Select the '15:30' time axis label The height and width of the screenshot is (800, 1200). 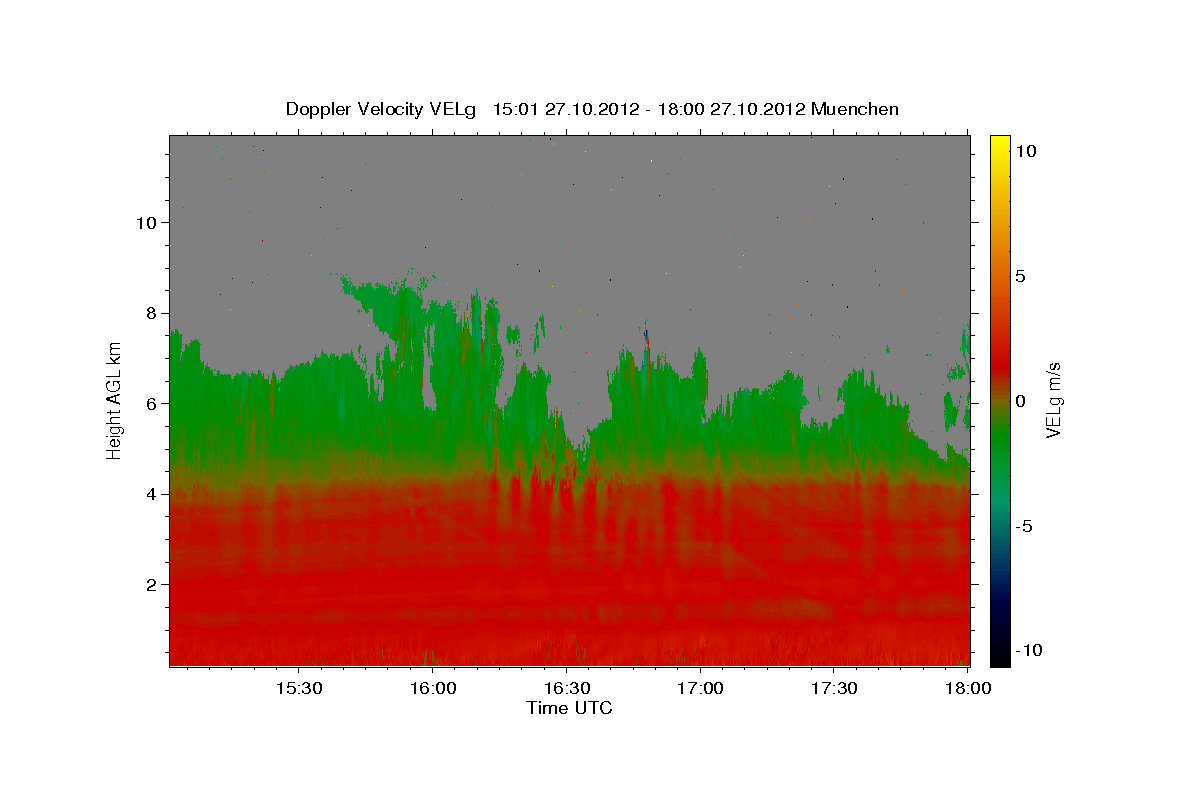click(x=298, y=689)
